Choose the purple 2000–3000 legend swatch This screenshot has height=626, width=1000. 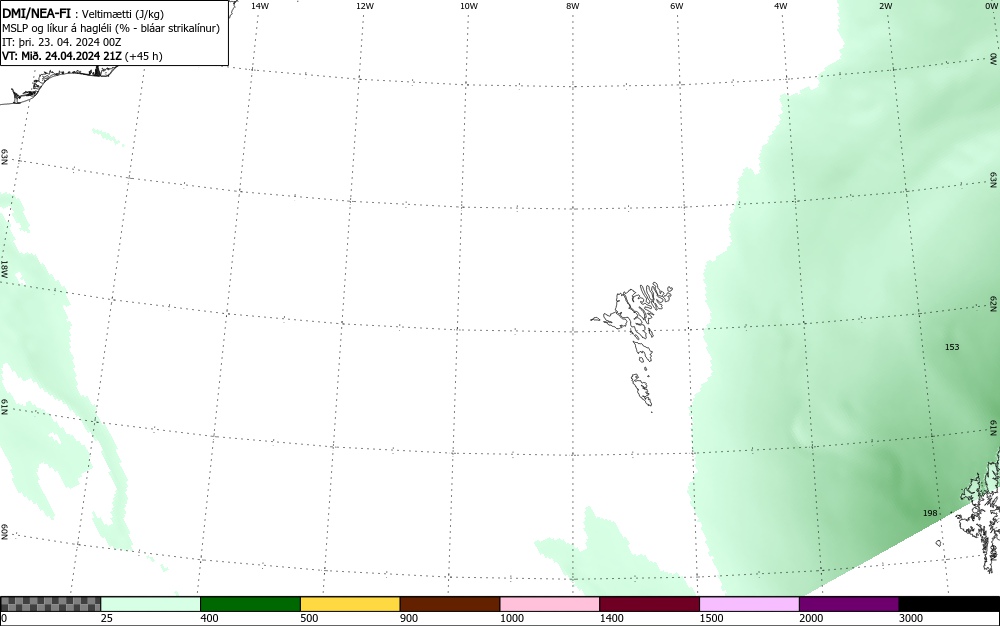click(x=849, y=604)
